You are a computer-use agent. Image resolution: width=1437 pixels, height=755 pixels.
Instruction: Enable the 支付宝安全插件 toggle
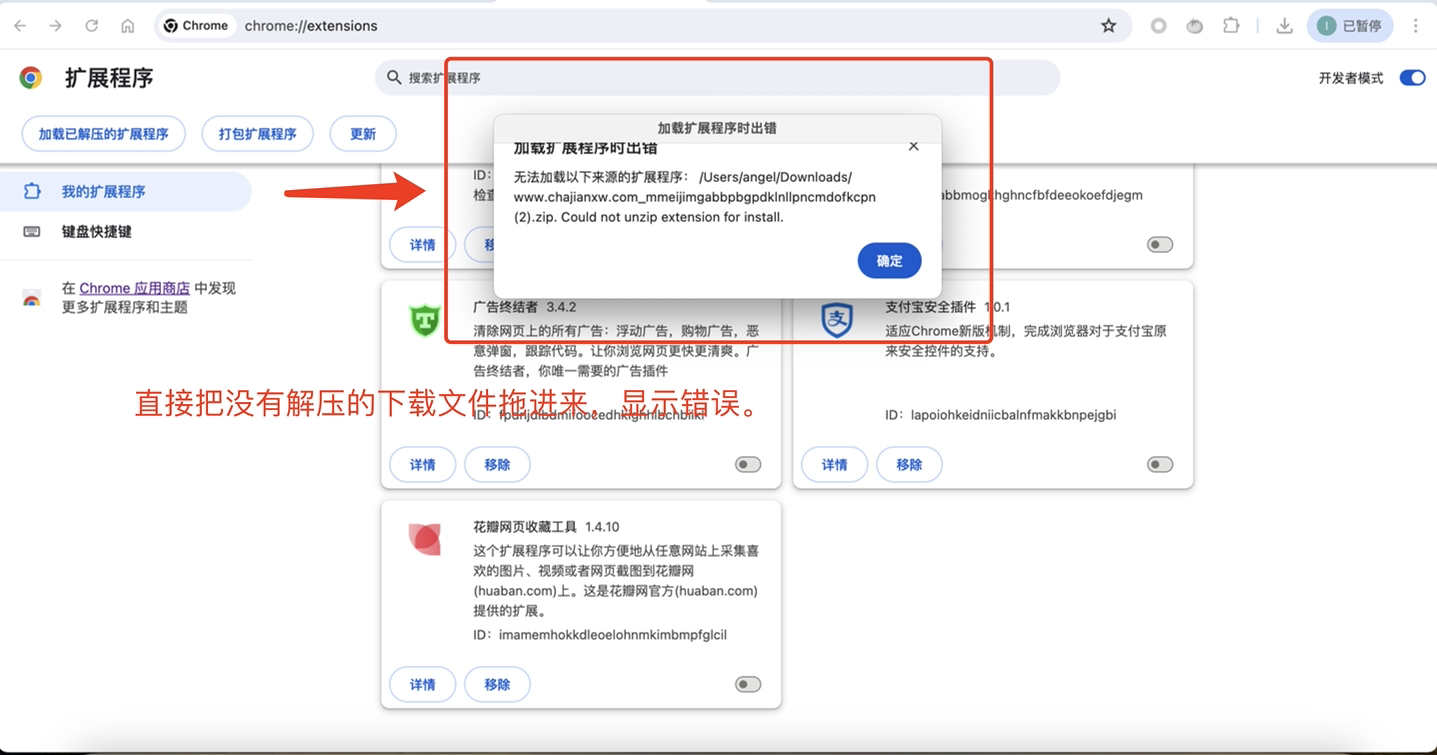1160,465
